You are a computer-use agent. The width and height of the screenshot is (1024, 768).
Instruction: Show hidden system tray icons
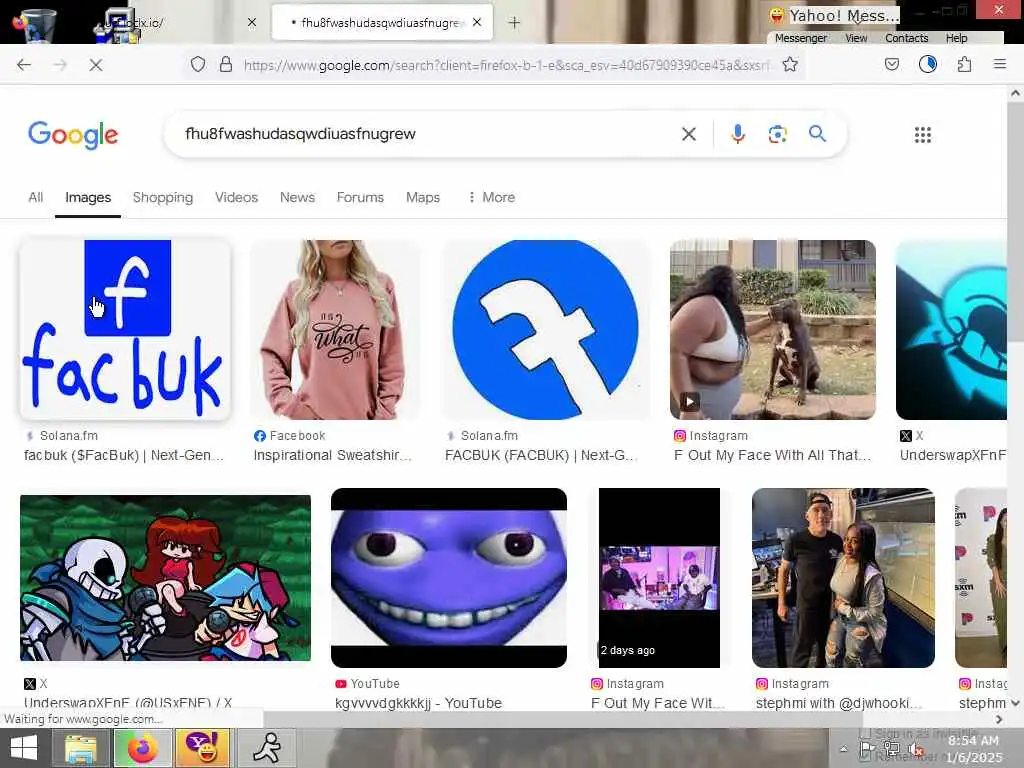coord(844,749)
